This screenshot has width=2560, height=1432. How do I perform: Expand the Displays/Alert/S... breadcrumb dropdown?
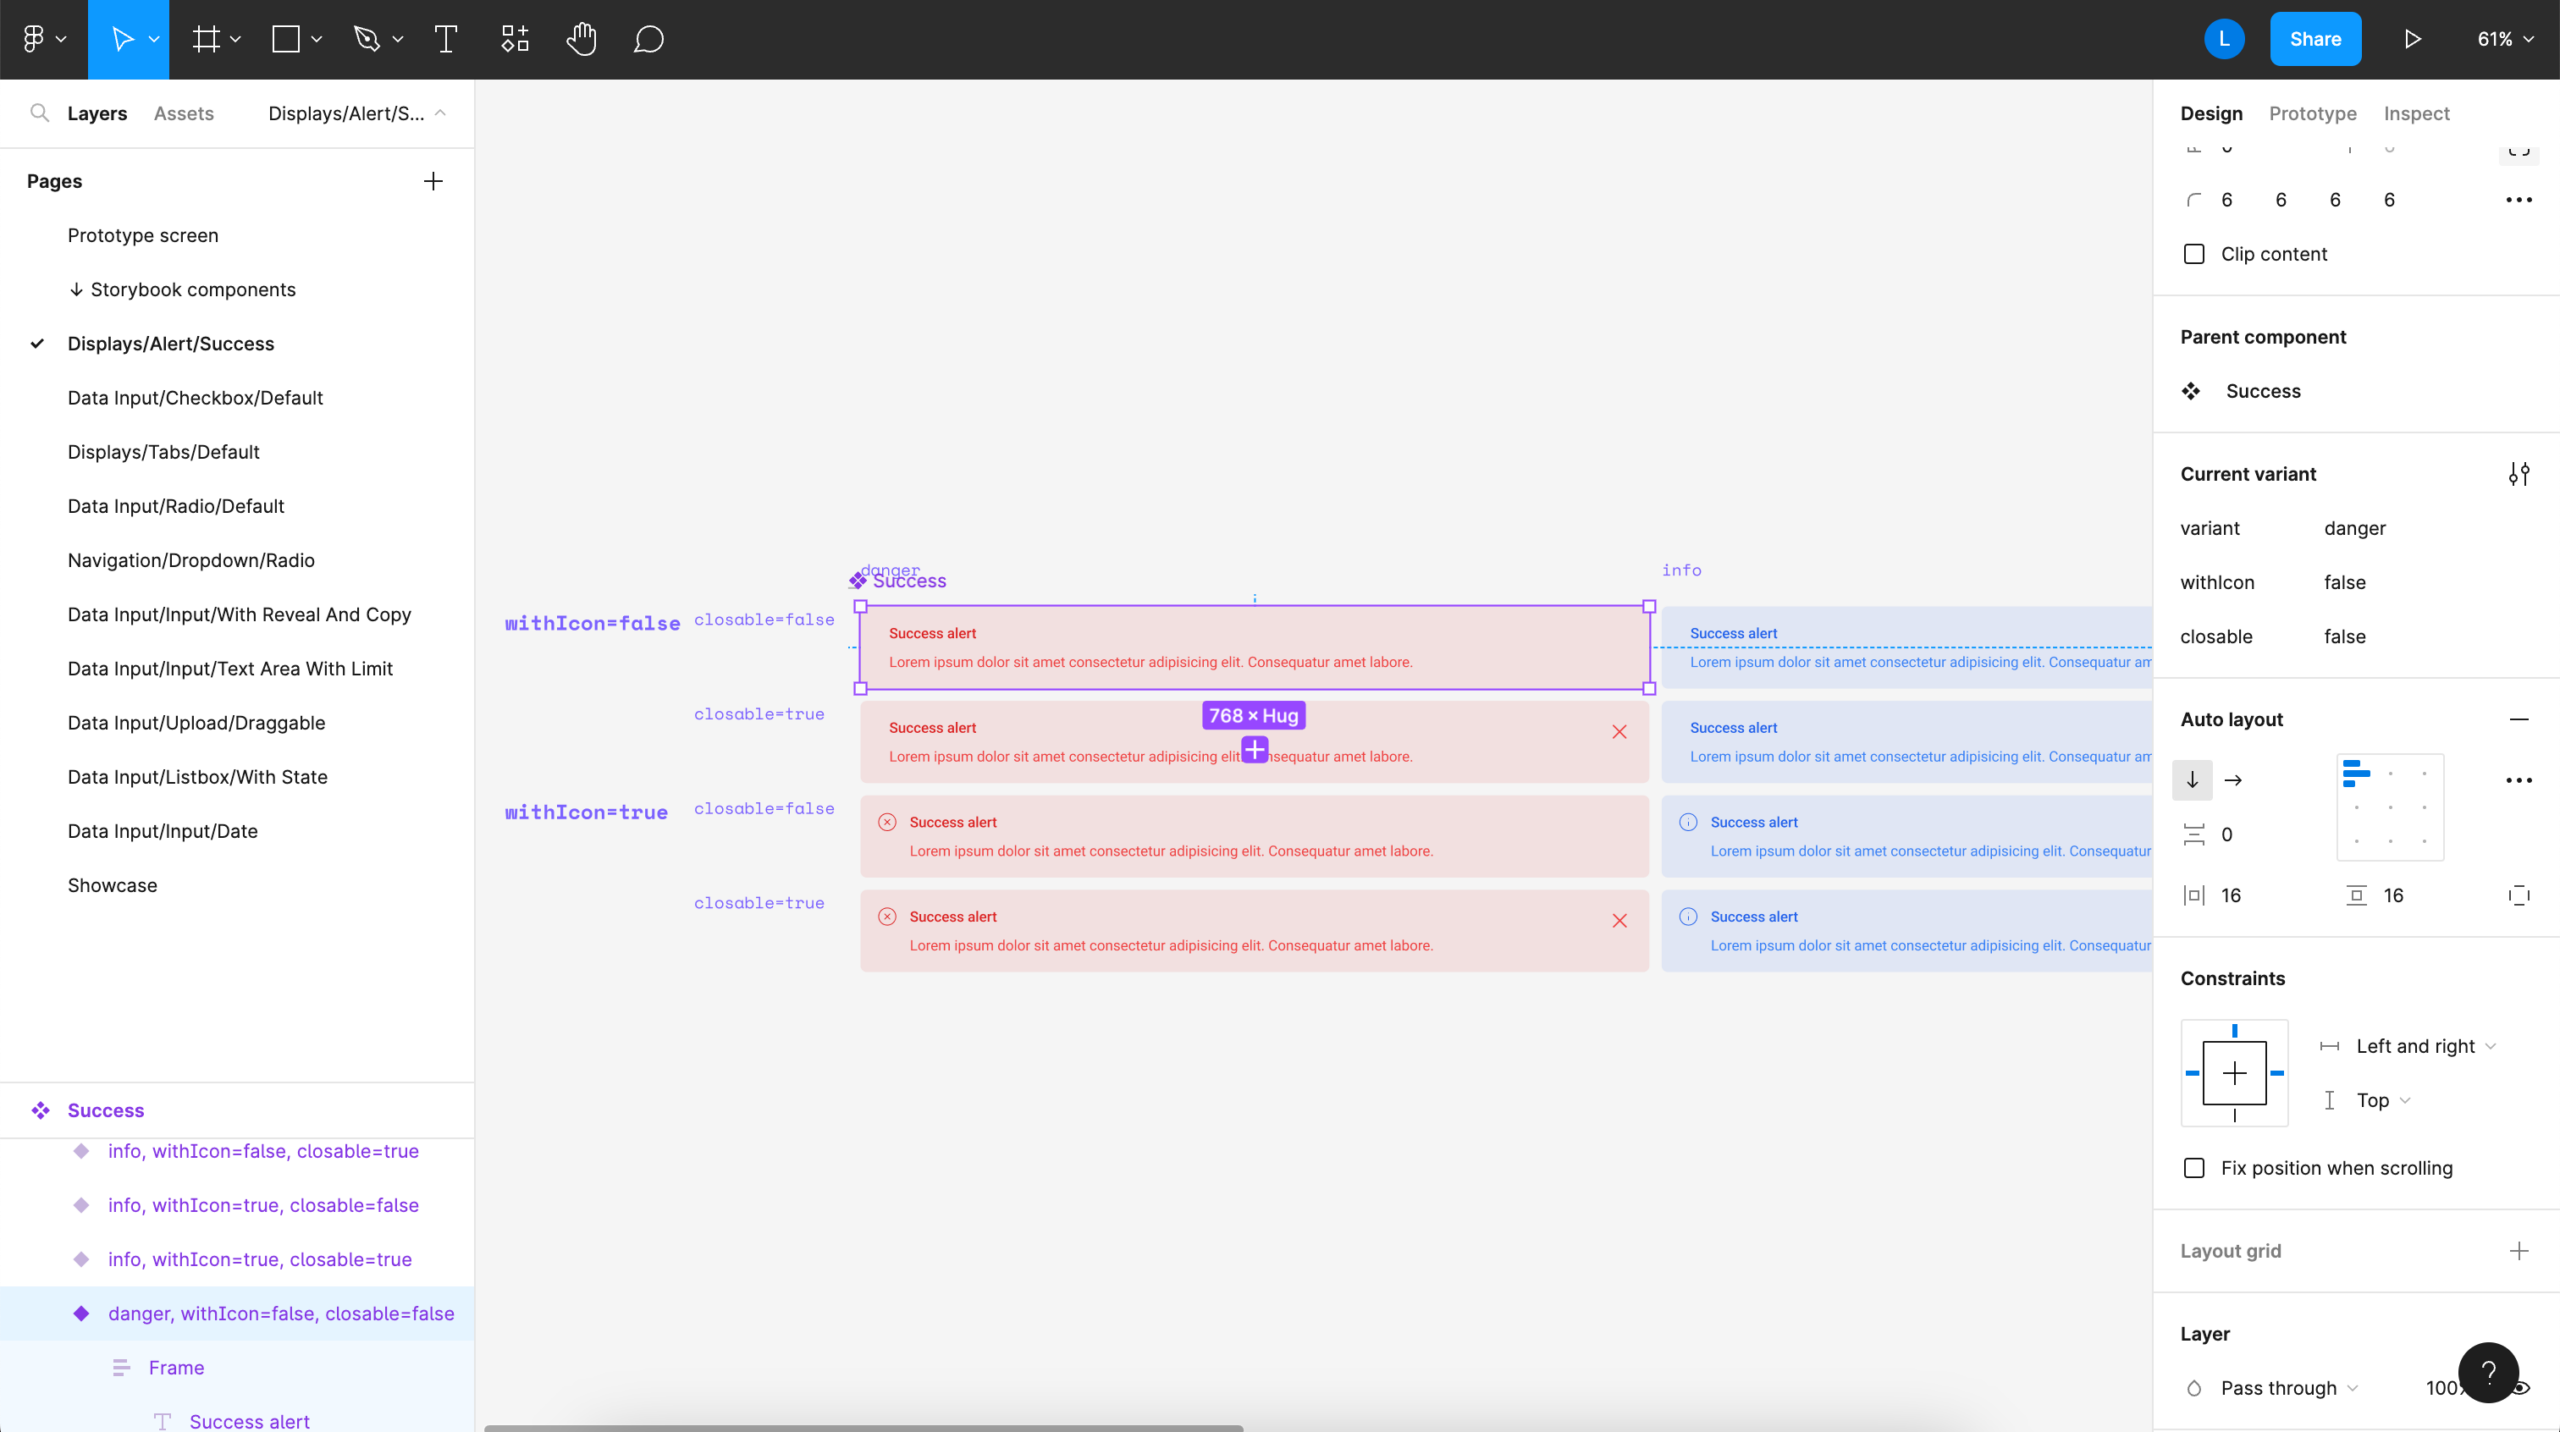[x=445, y=113]
